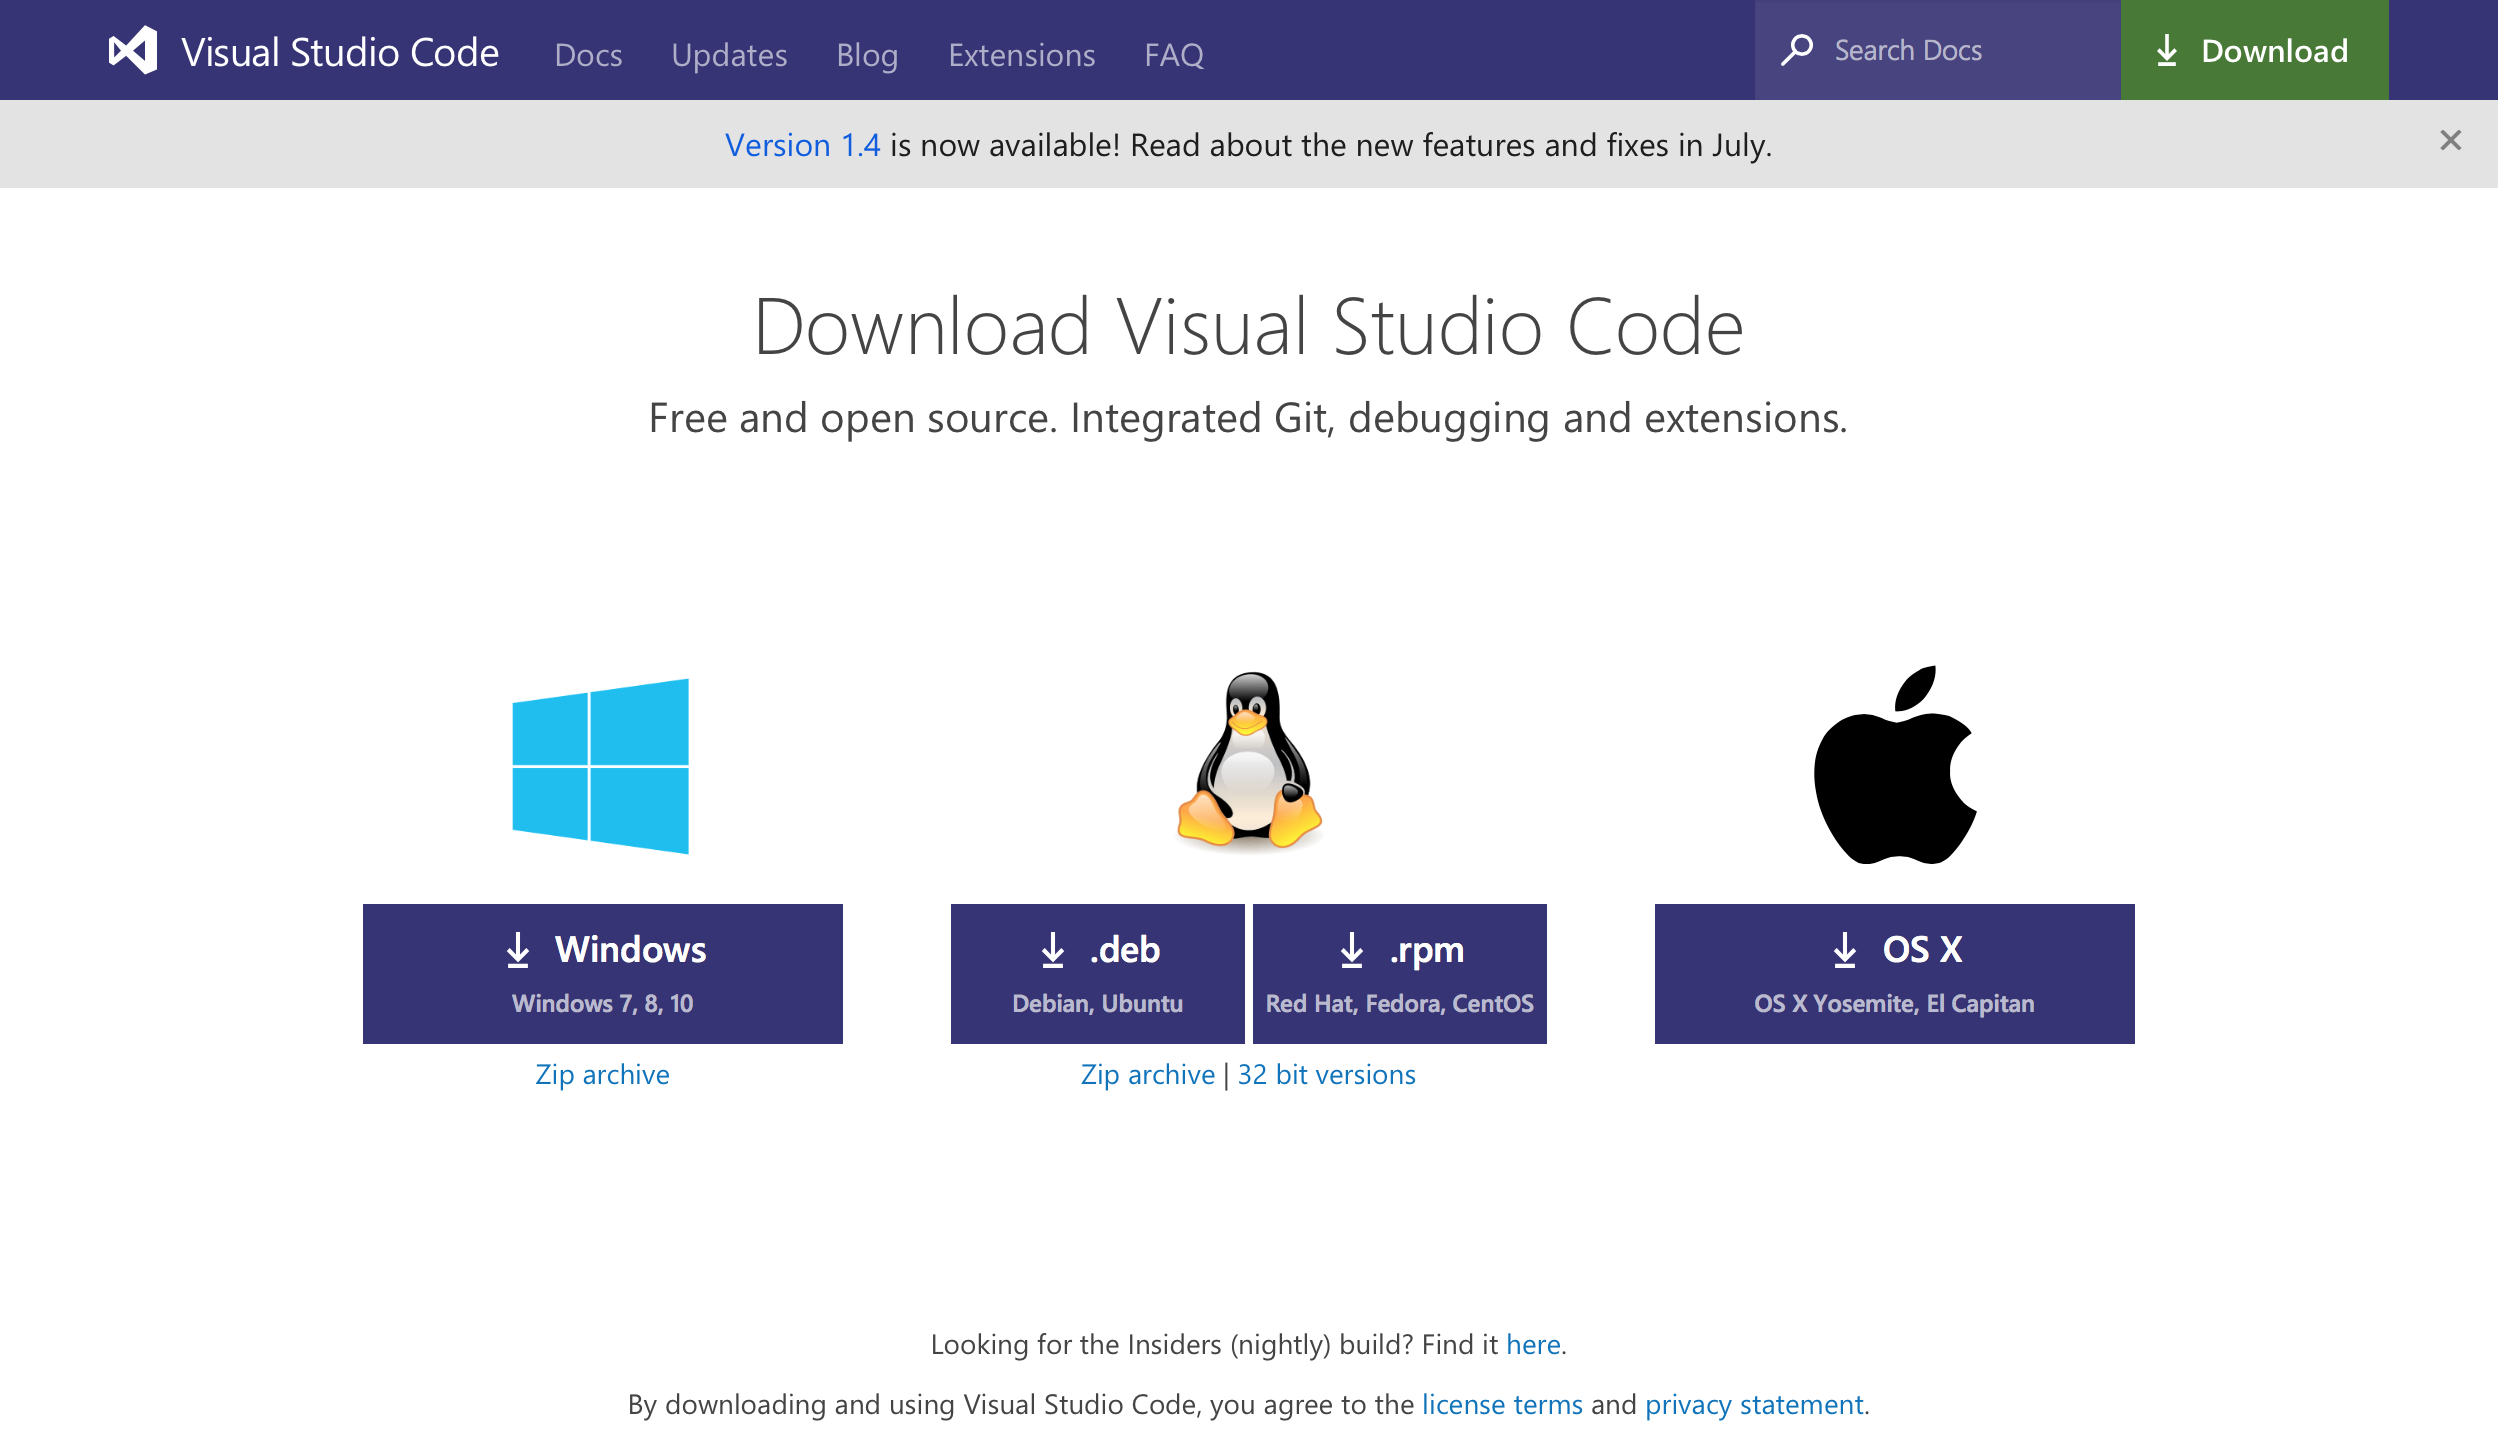Download the OS X build
The image size is (2498, 1450).
1894,974
